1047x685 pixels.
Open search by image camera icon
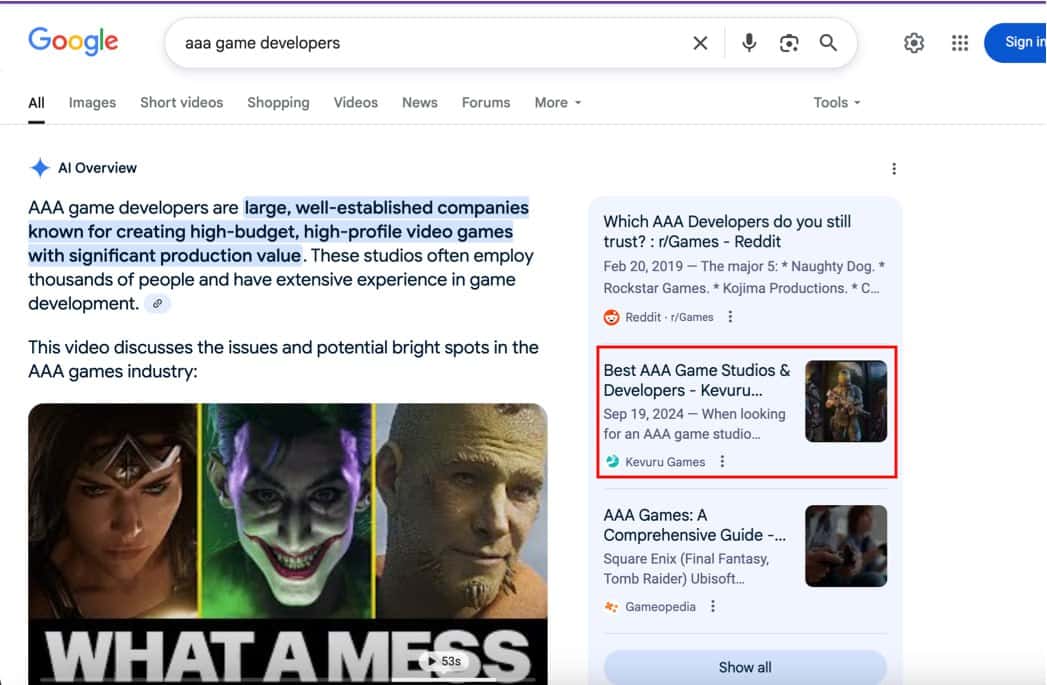(x=789, y=43)
